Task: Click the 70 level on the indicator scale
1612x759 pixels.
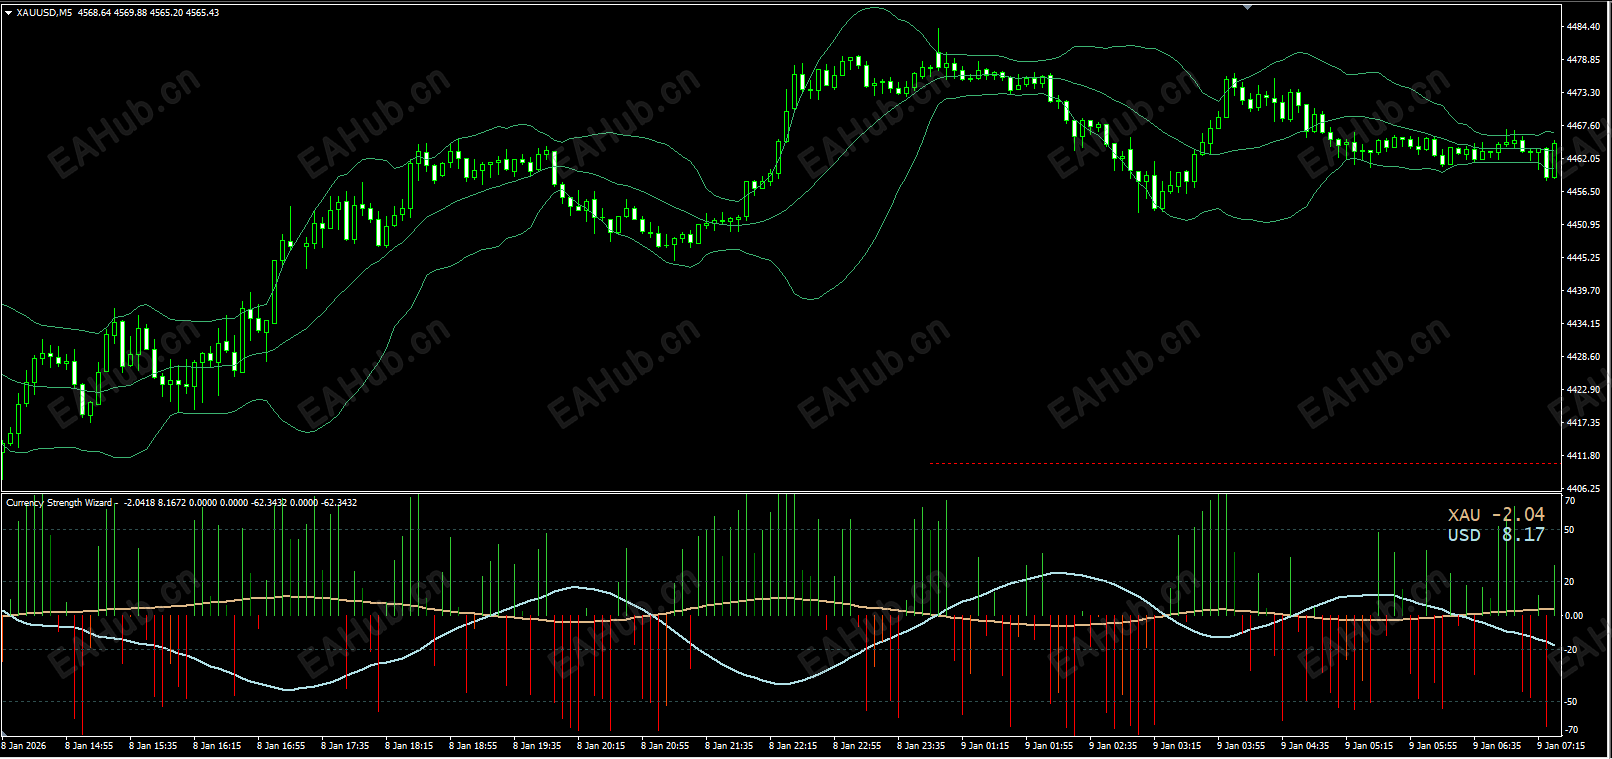Action: (x=1570, y=502)
